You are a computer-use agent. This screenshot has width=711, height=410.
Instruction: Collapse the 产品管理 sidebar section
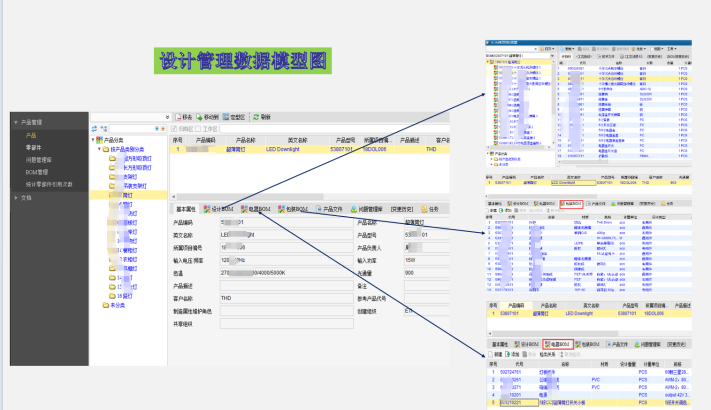[x=16, y=122]
